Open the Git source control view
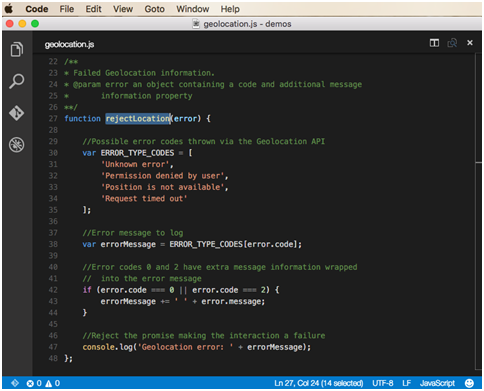Screen dimensions: 484x391 (x=16, y=113)
